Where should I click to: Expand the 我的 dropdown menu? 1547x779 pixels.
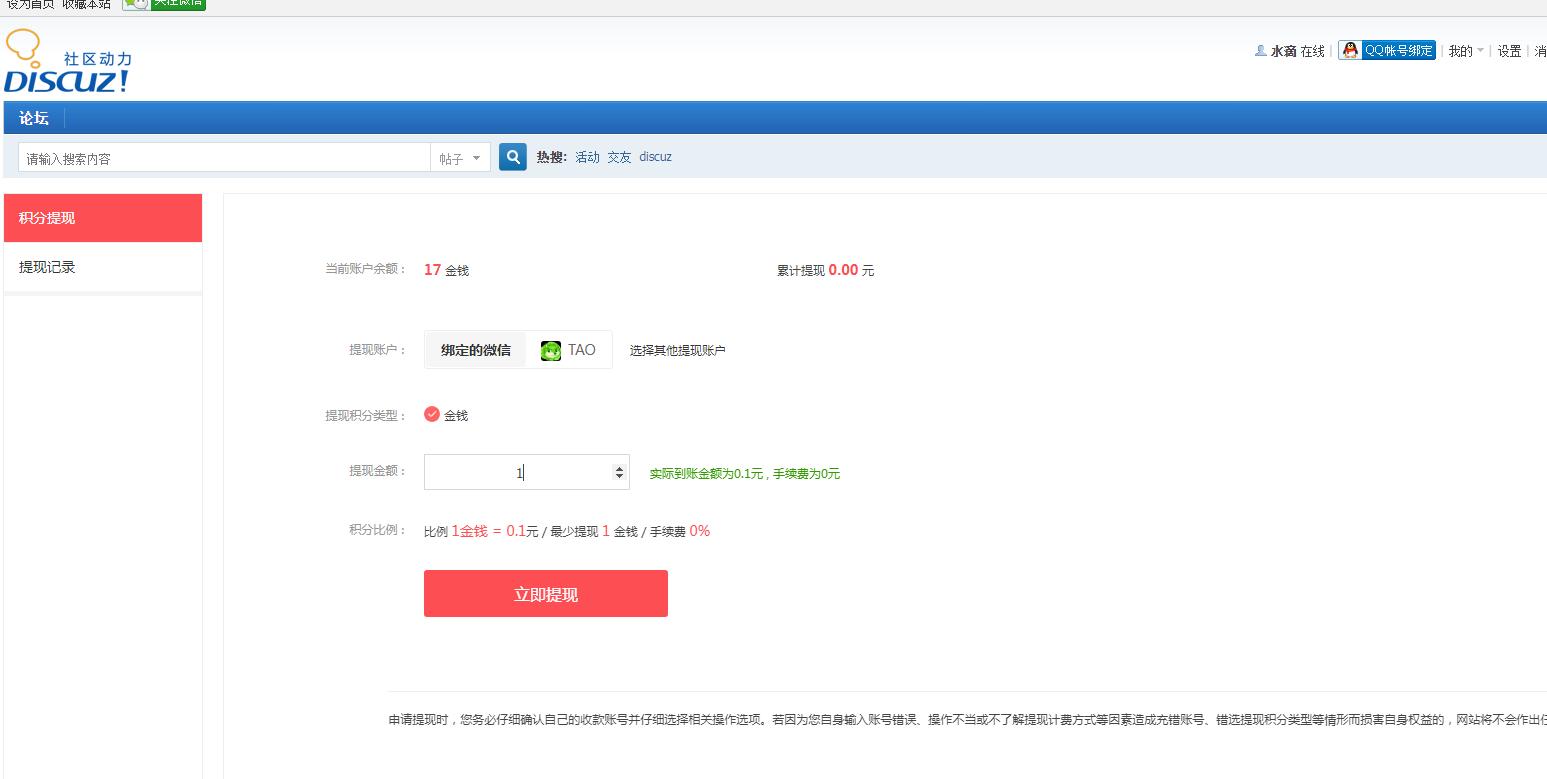1465,51
